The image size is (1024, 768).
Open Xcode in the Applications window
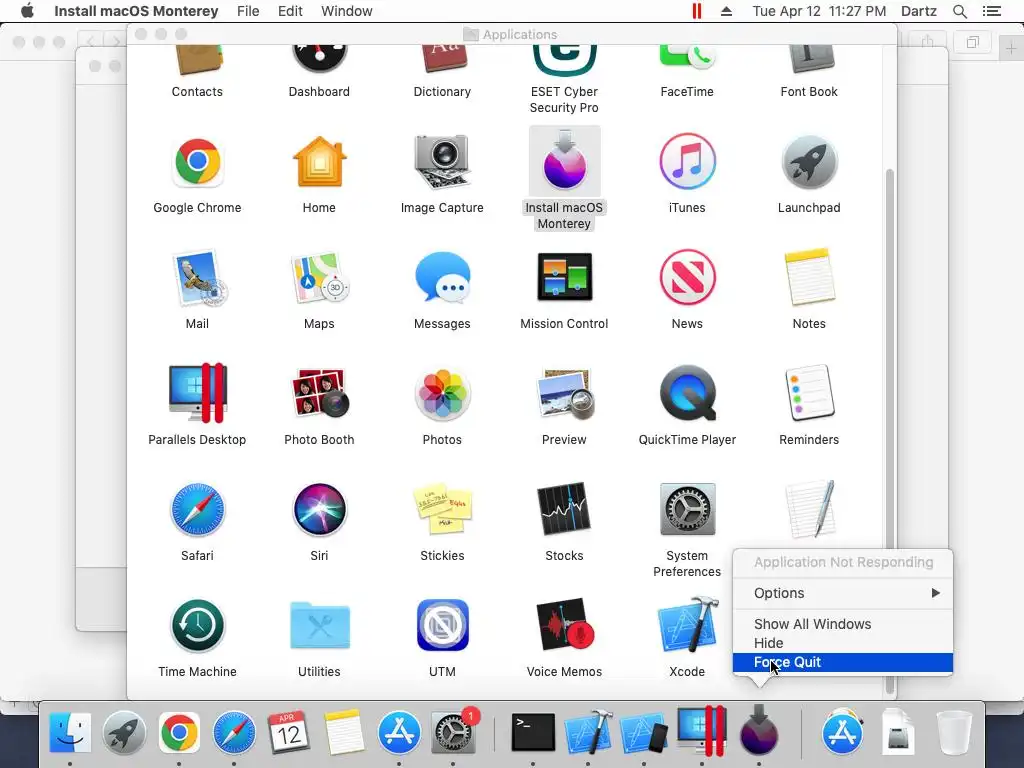click(687, 626)
